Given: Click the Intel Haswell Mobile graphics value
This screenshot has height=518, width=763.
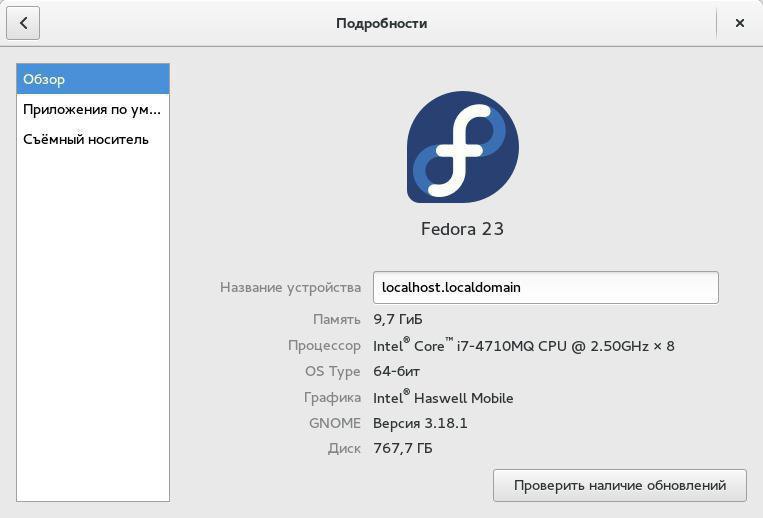Looking at the screenshot, I should coord(443,398).
